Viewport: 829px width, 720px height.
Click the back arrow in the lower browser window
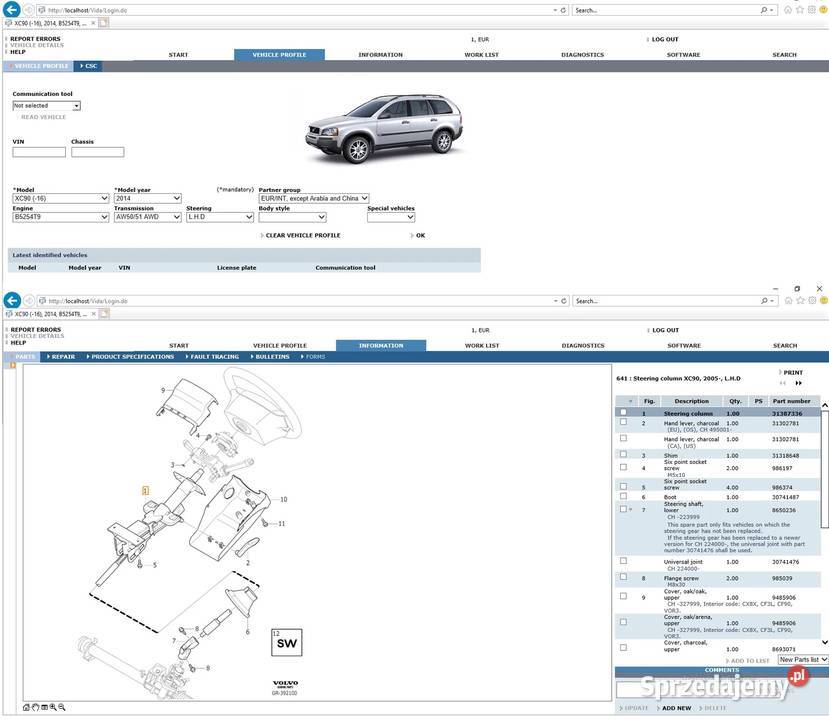12,300
